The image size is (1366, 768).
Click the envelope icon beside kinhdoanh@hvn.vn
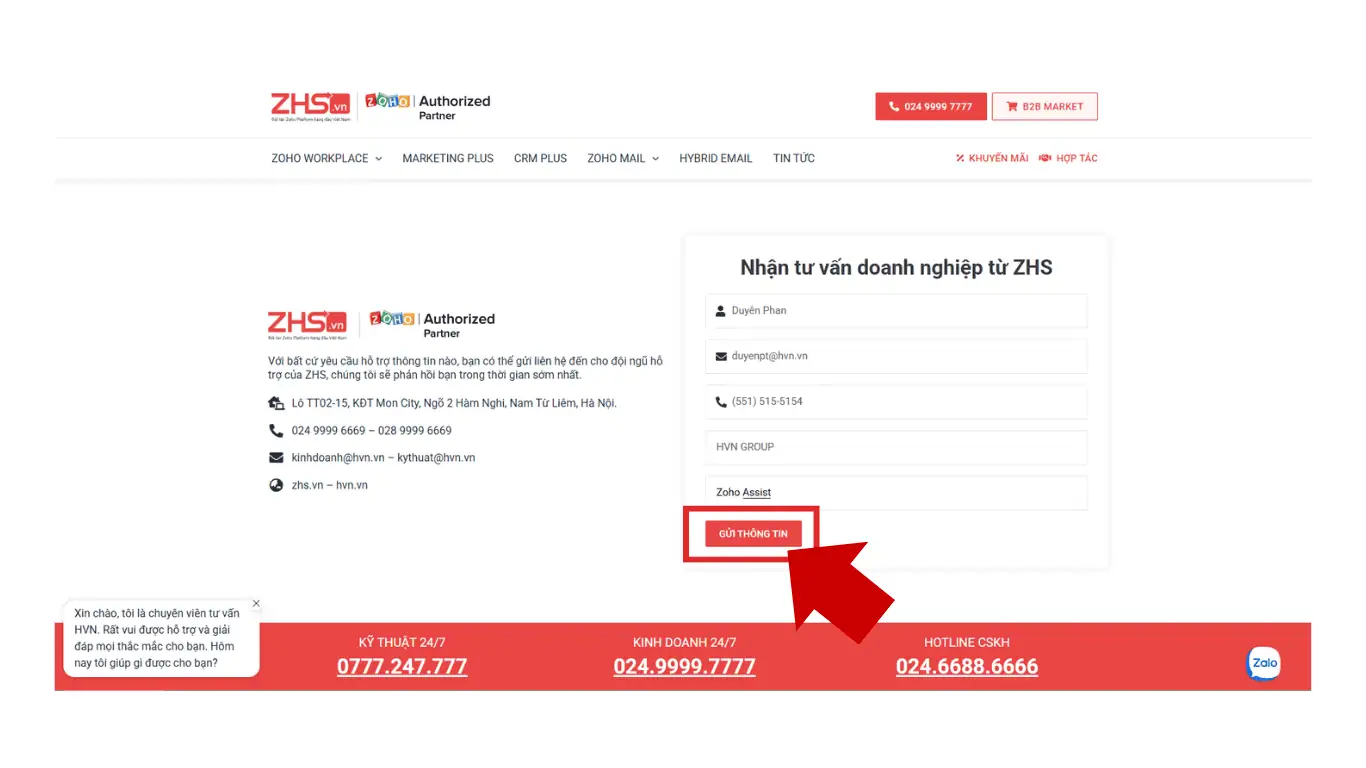pos(276,457)
